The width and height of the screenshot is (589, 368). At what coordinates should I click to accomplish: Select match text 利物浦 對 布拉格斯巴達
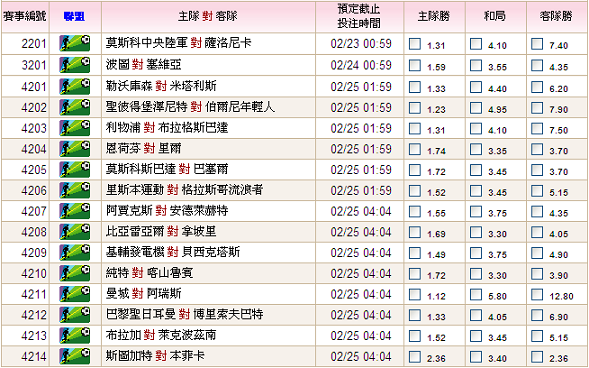click(167, 128)
